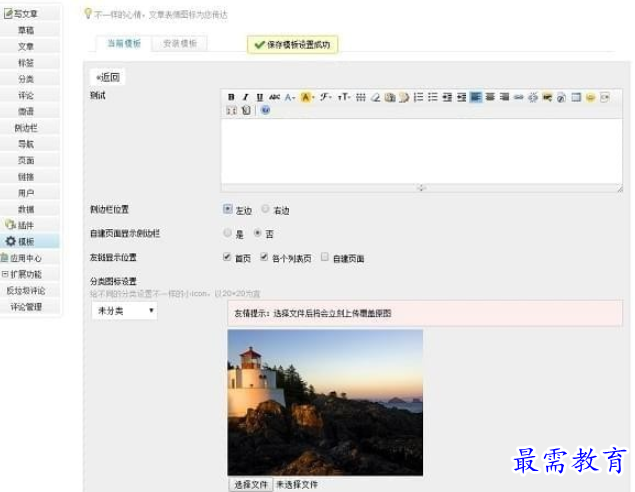Open 评论管理 in the sidebar

[26, 307]
